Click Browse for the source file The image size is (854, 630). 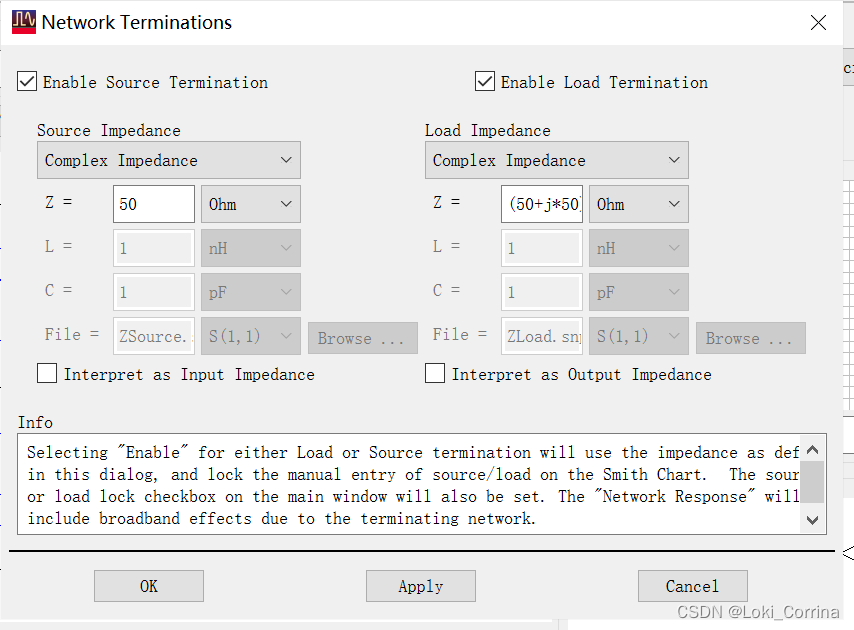(x=363, y=338)
